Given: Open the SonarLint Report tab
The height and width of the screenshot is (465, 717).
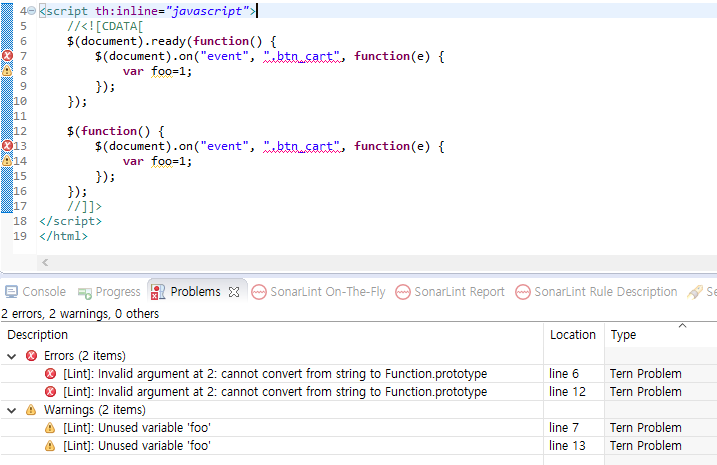Looking at the screenshot, I should click(x=450, y=292).
